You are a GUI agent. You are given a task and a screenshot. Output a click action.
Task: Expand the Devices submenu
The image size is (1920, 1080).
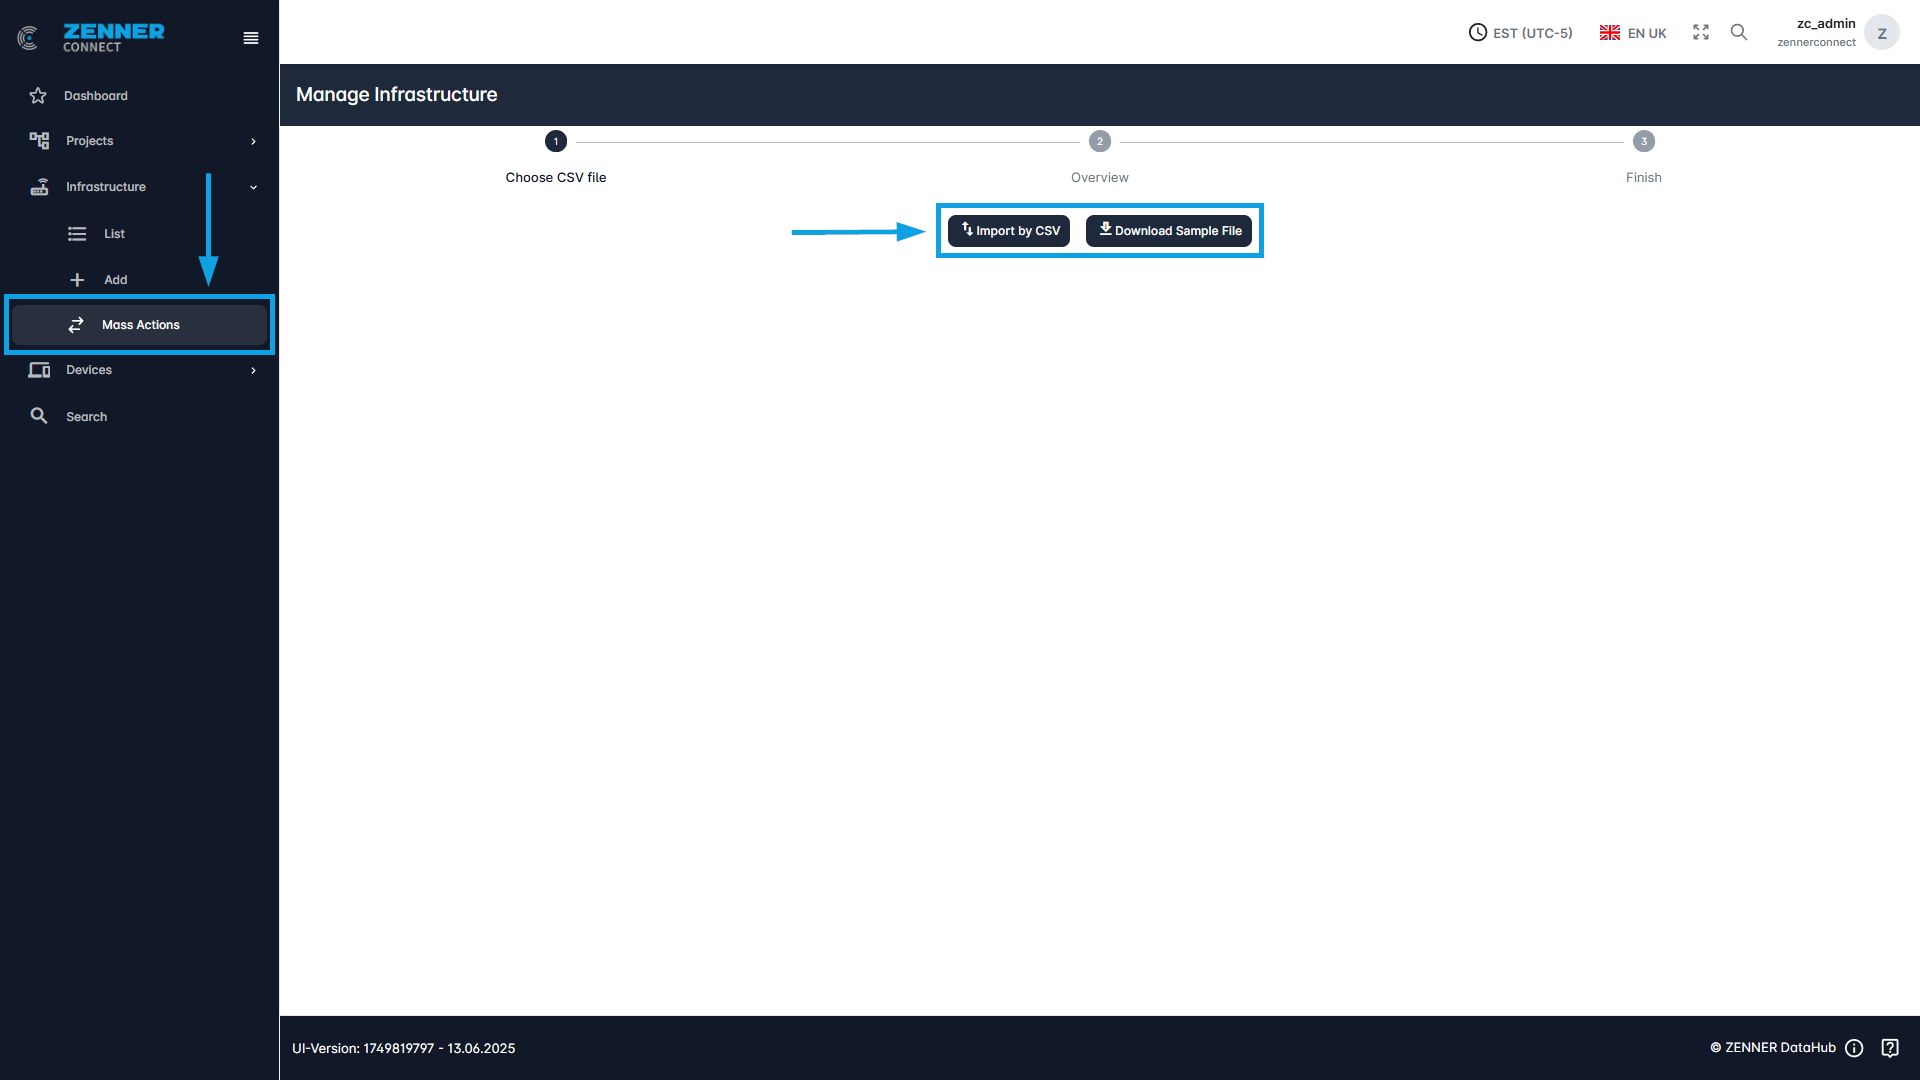coord(253,370)
